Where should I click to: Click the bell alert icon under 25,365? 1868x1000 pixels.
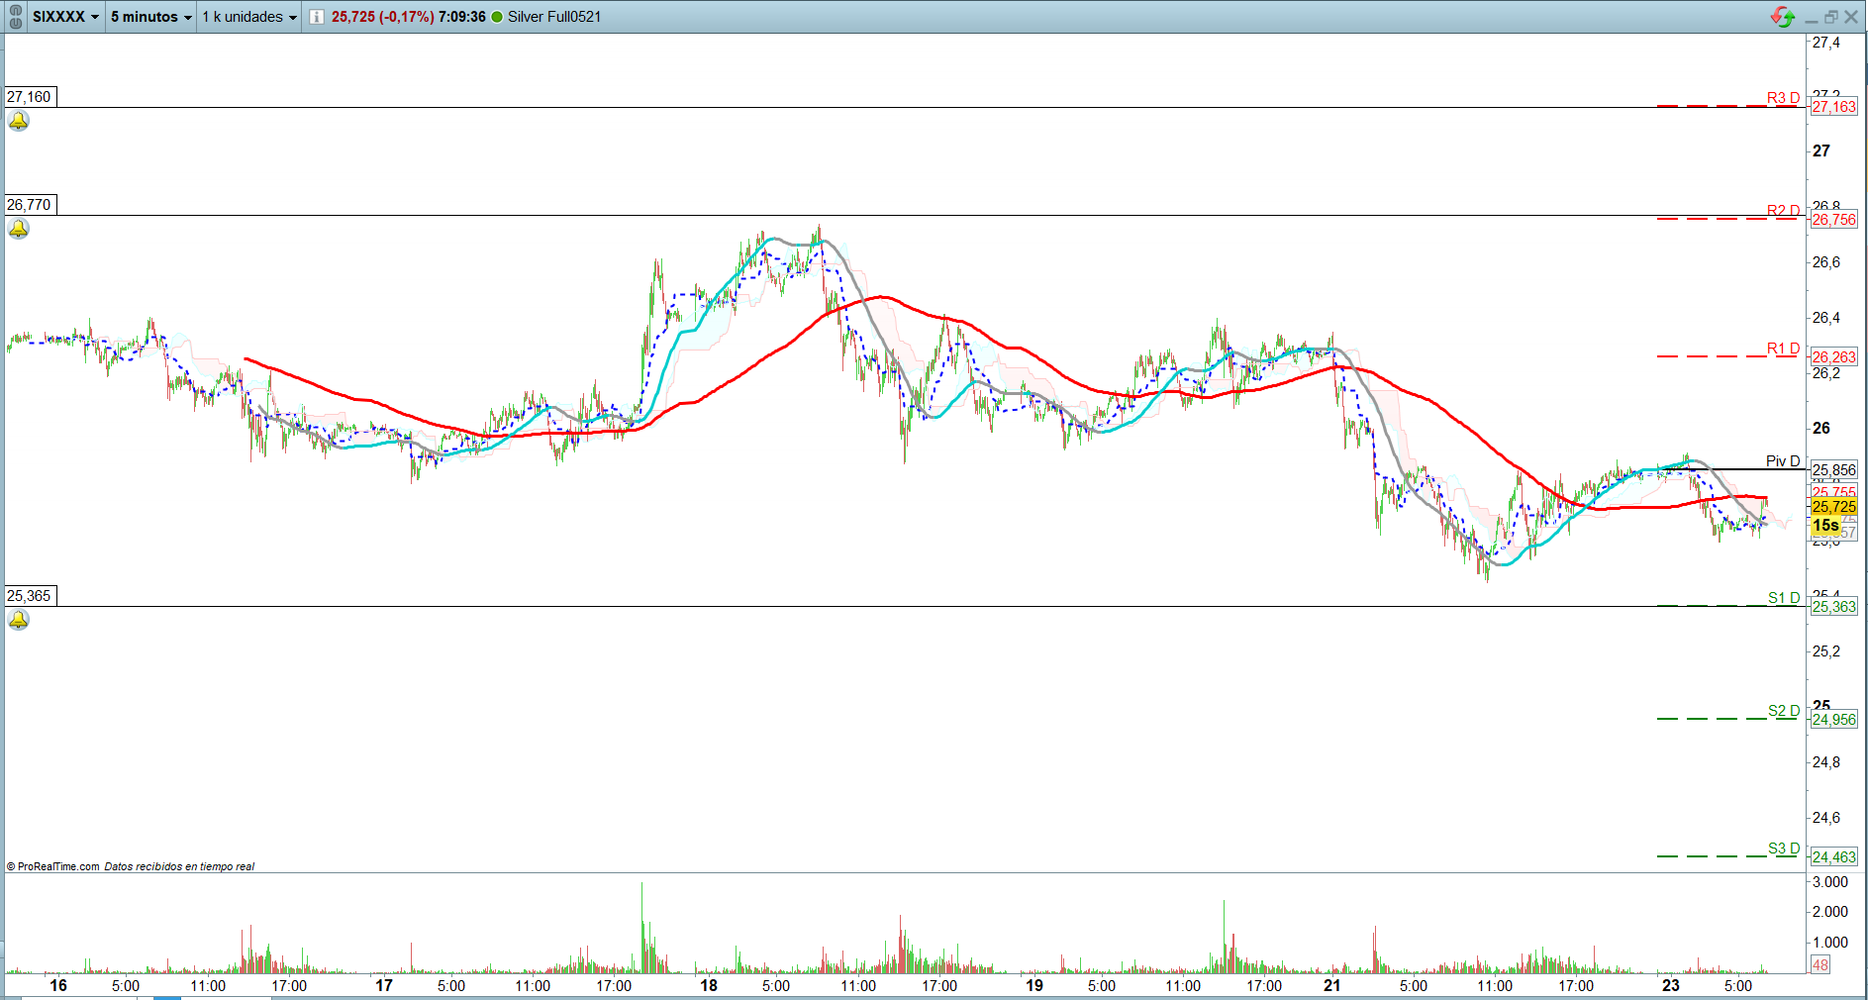click(x=19, y=620)
